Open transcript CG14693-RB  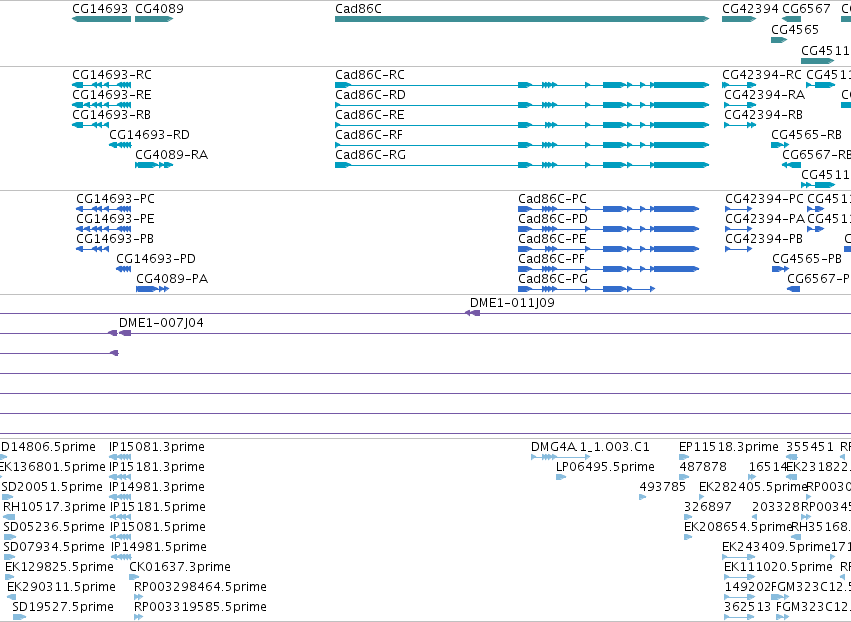(111, 115)
